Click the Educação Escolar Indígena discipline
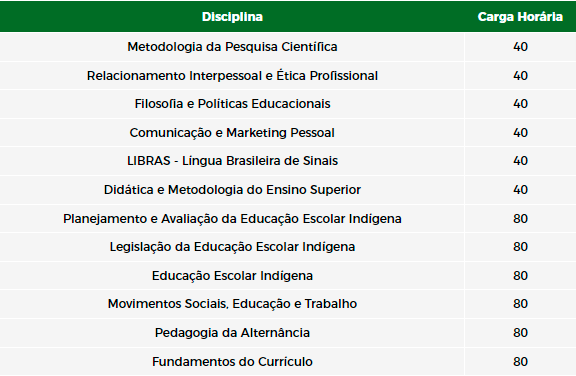The height and width of the screenshot is (376, 576). 232,276
